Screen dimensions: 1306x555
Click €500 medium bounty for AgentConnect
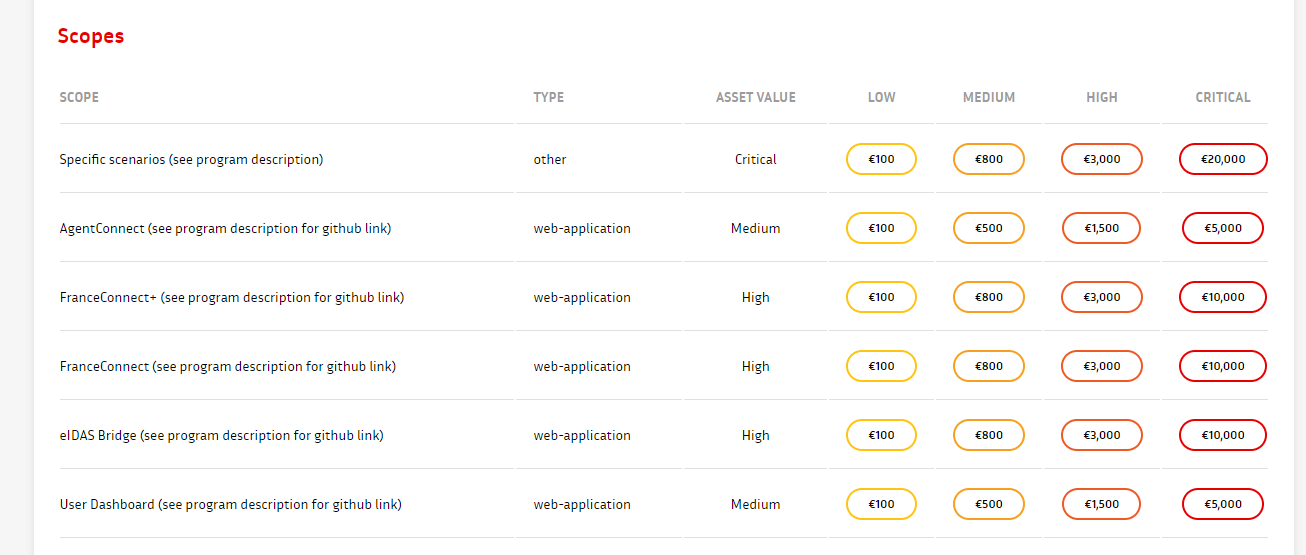(989, 228)
